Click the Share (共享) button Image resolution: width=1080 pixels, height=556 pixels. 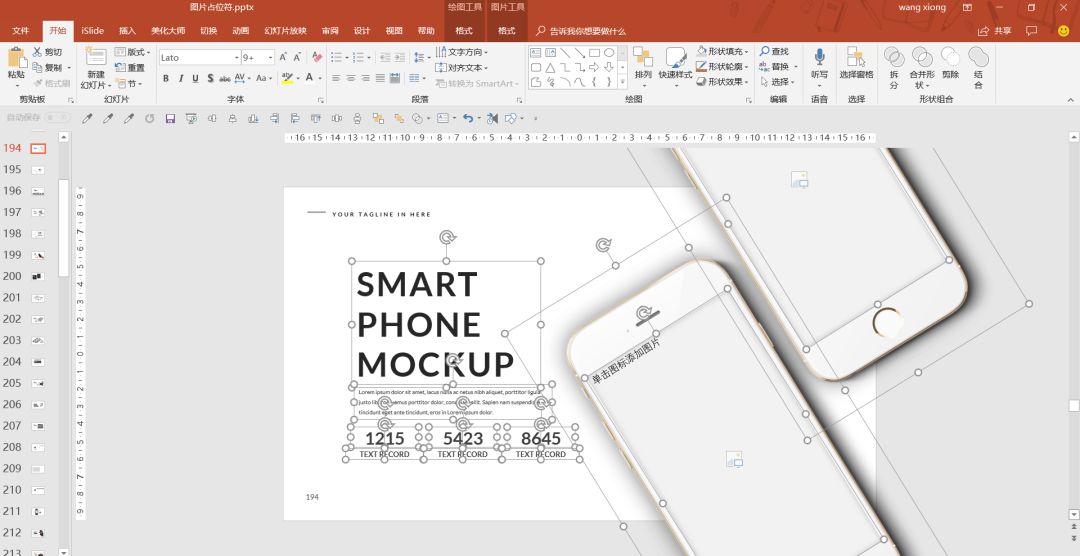pos(996,31)
